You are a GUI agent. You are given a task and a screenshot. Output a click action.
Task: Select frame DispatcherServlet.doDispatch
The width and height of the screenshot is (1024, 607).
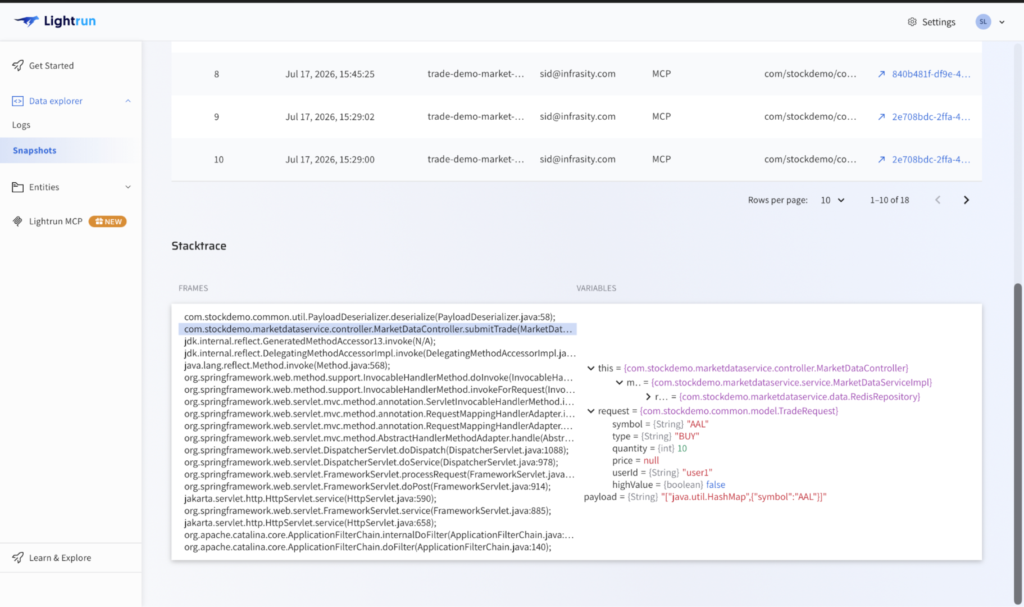point(376,450)
